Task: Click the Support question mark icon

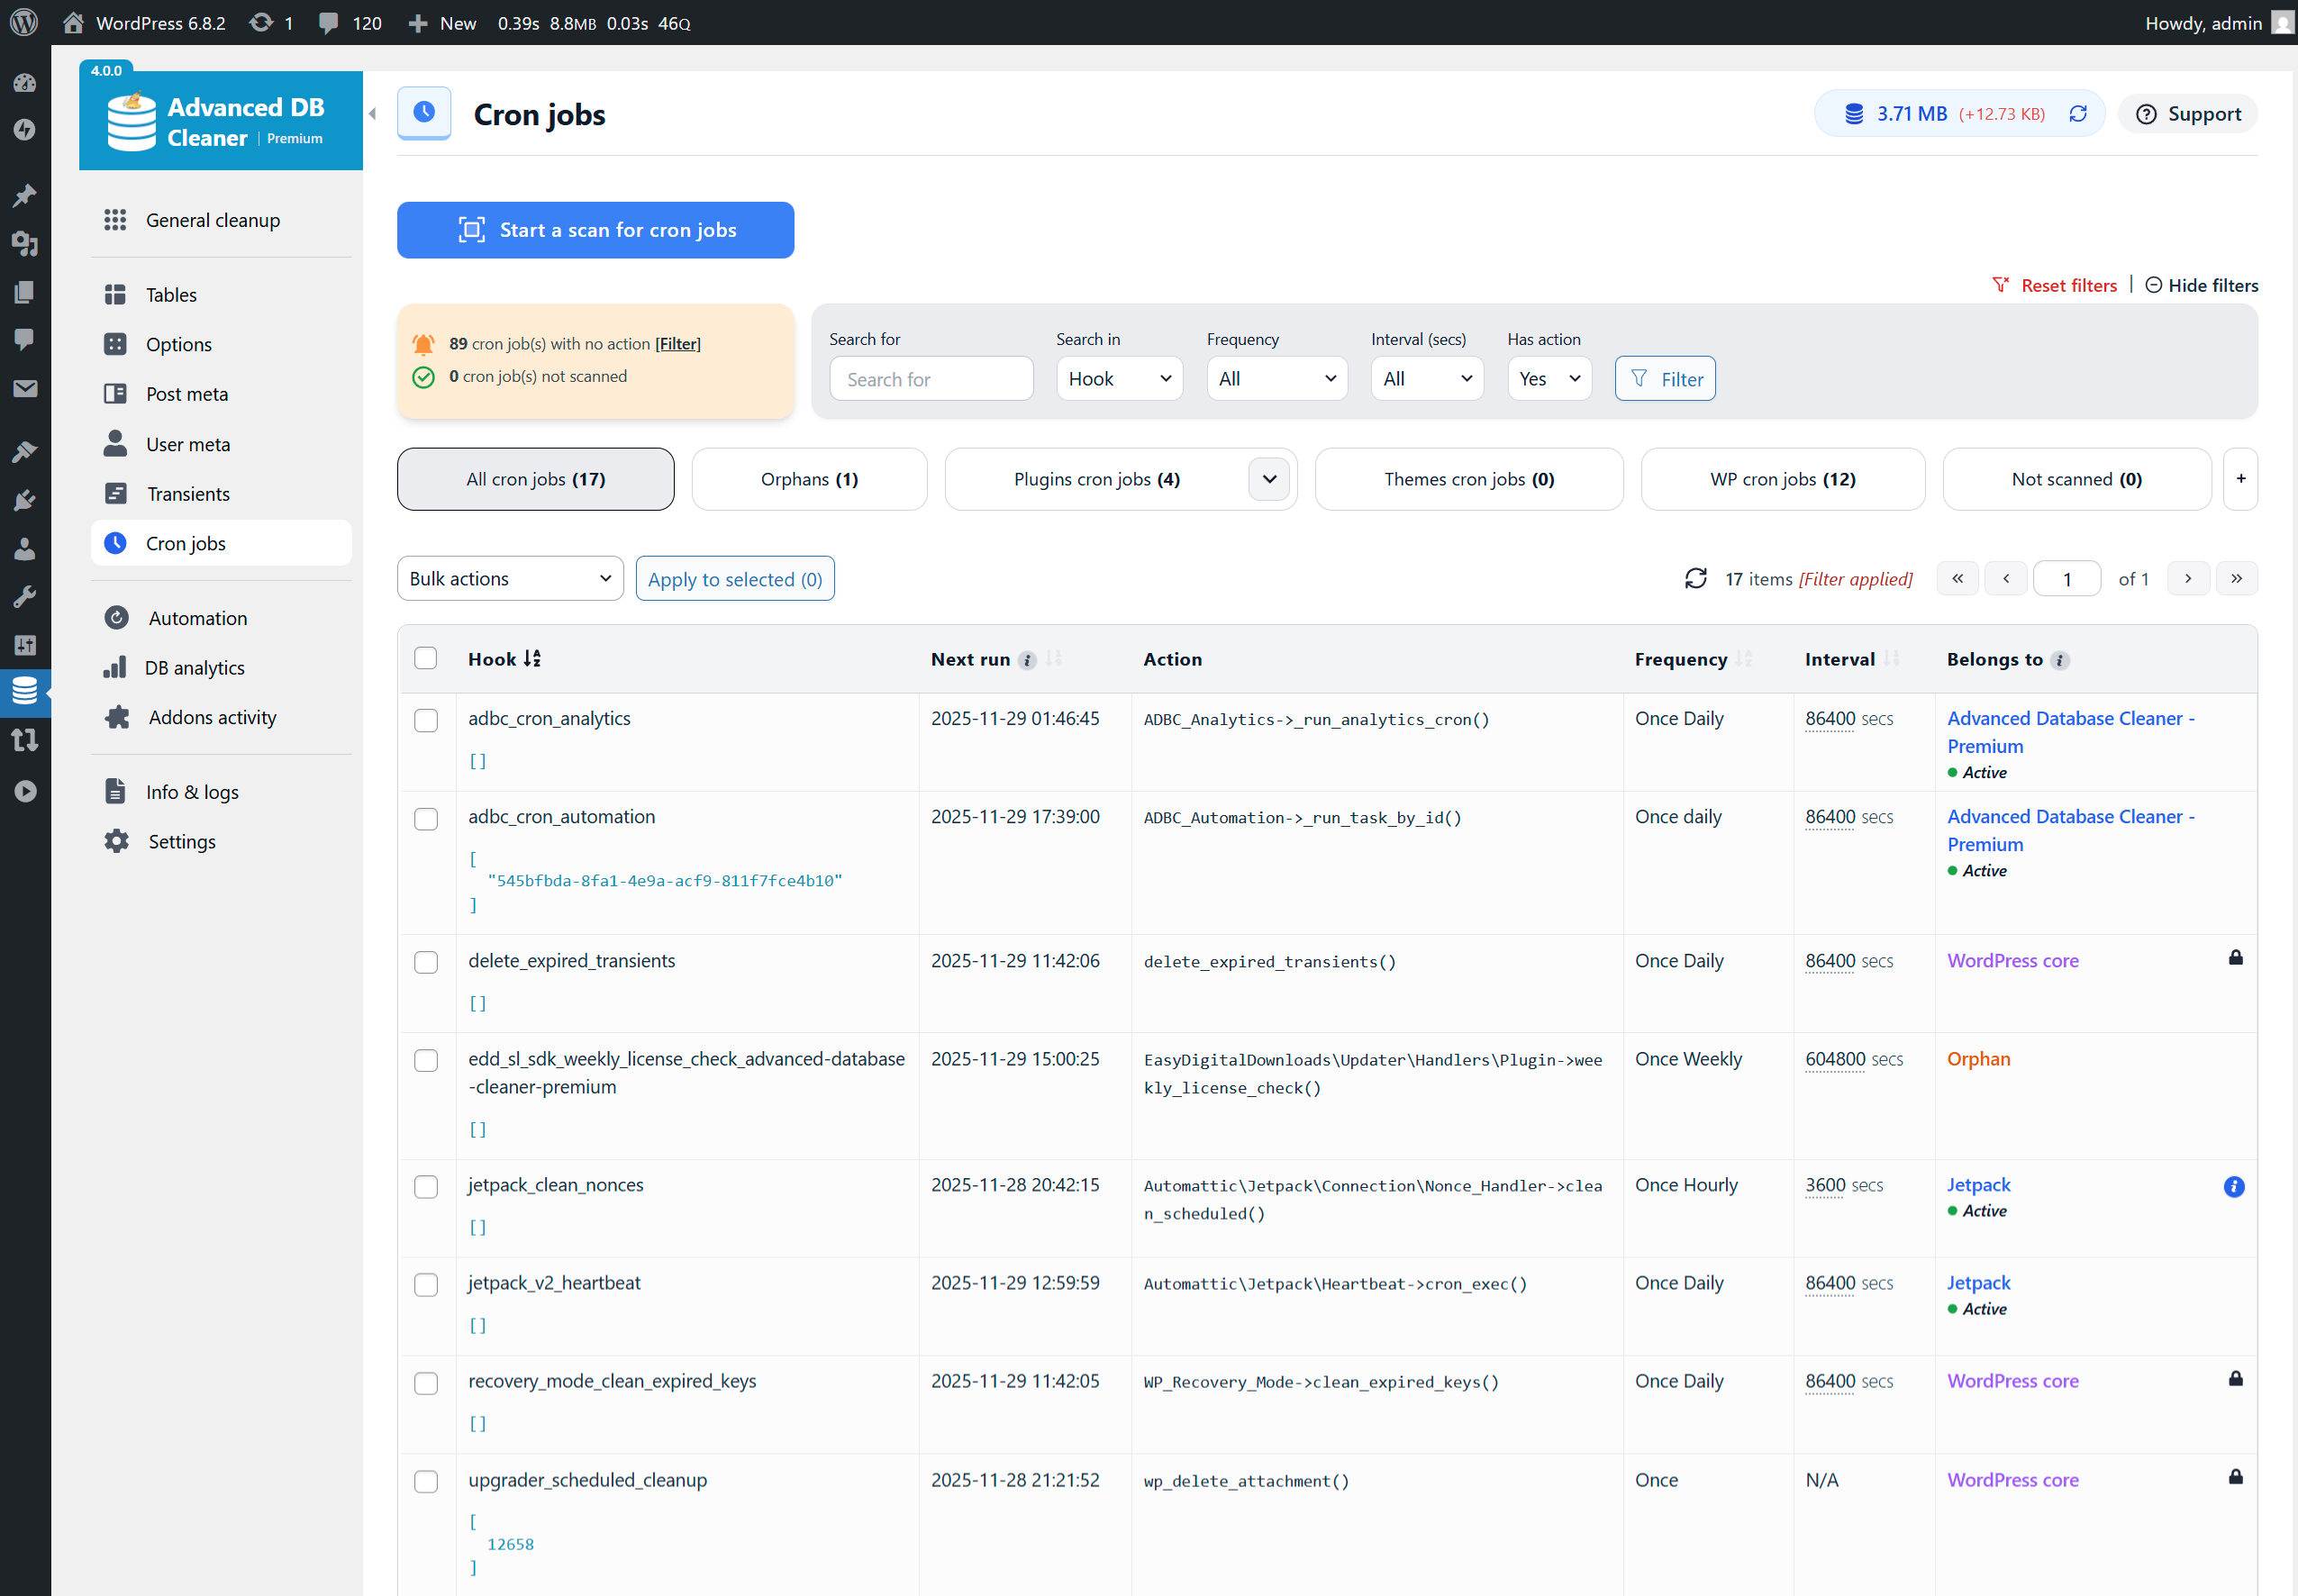Action: click(2146, 113)
